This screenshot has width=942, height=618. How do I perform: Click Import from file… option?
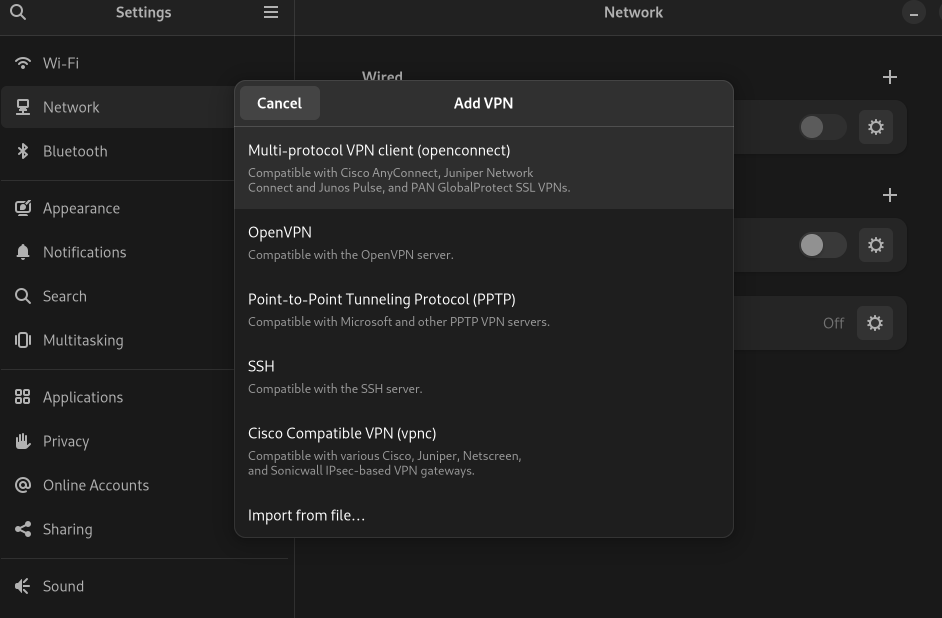point(306,515)
